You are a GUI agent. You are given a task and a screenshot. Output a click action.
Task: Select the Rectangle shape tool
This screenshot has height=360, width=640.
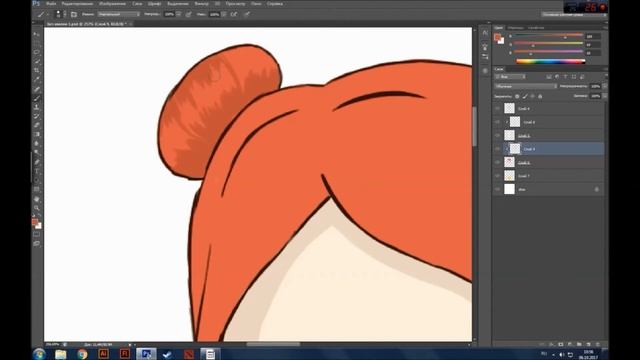(37, 189)
